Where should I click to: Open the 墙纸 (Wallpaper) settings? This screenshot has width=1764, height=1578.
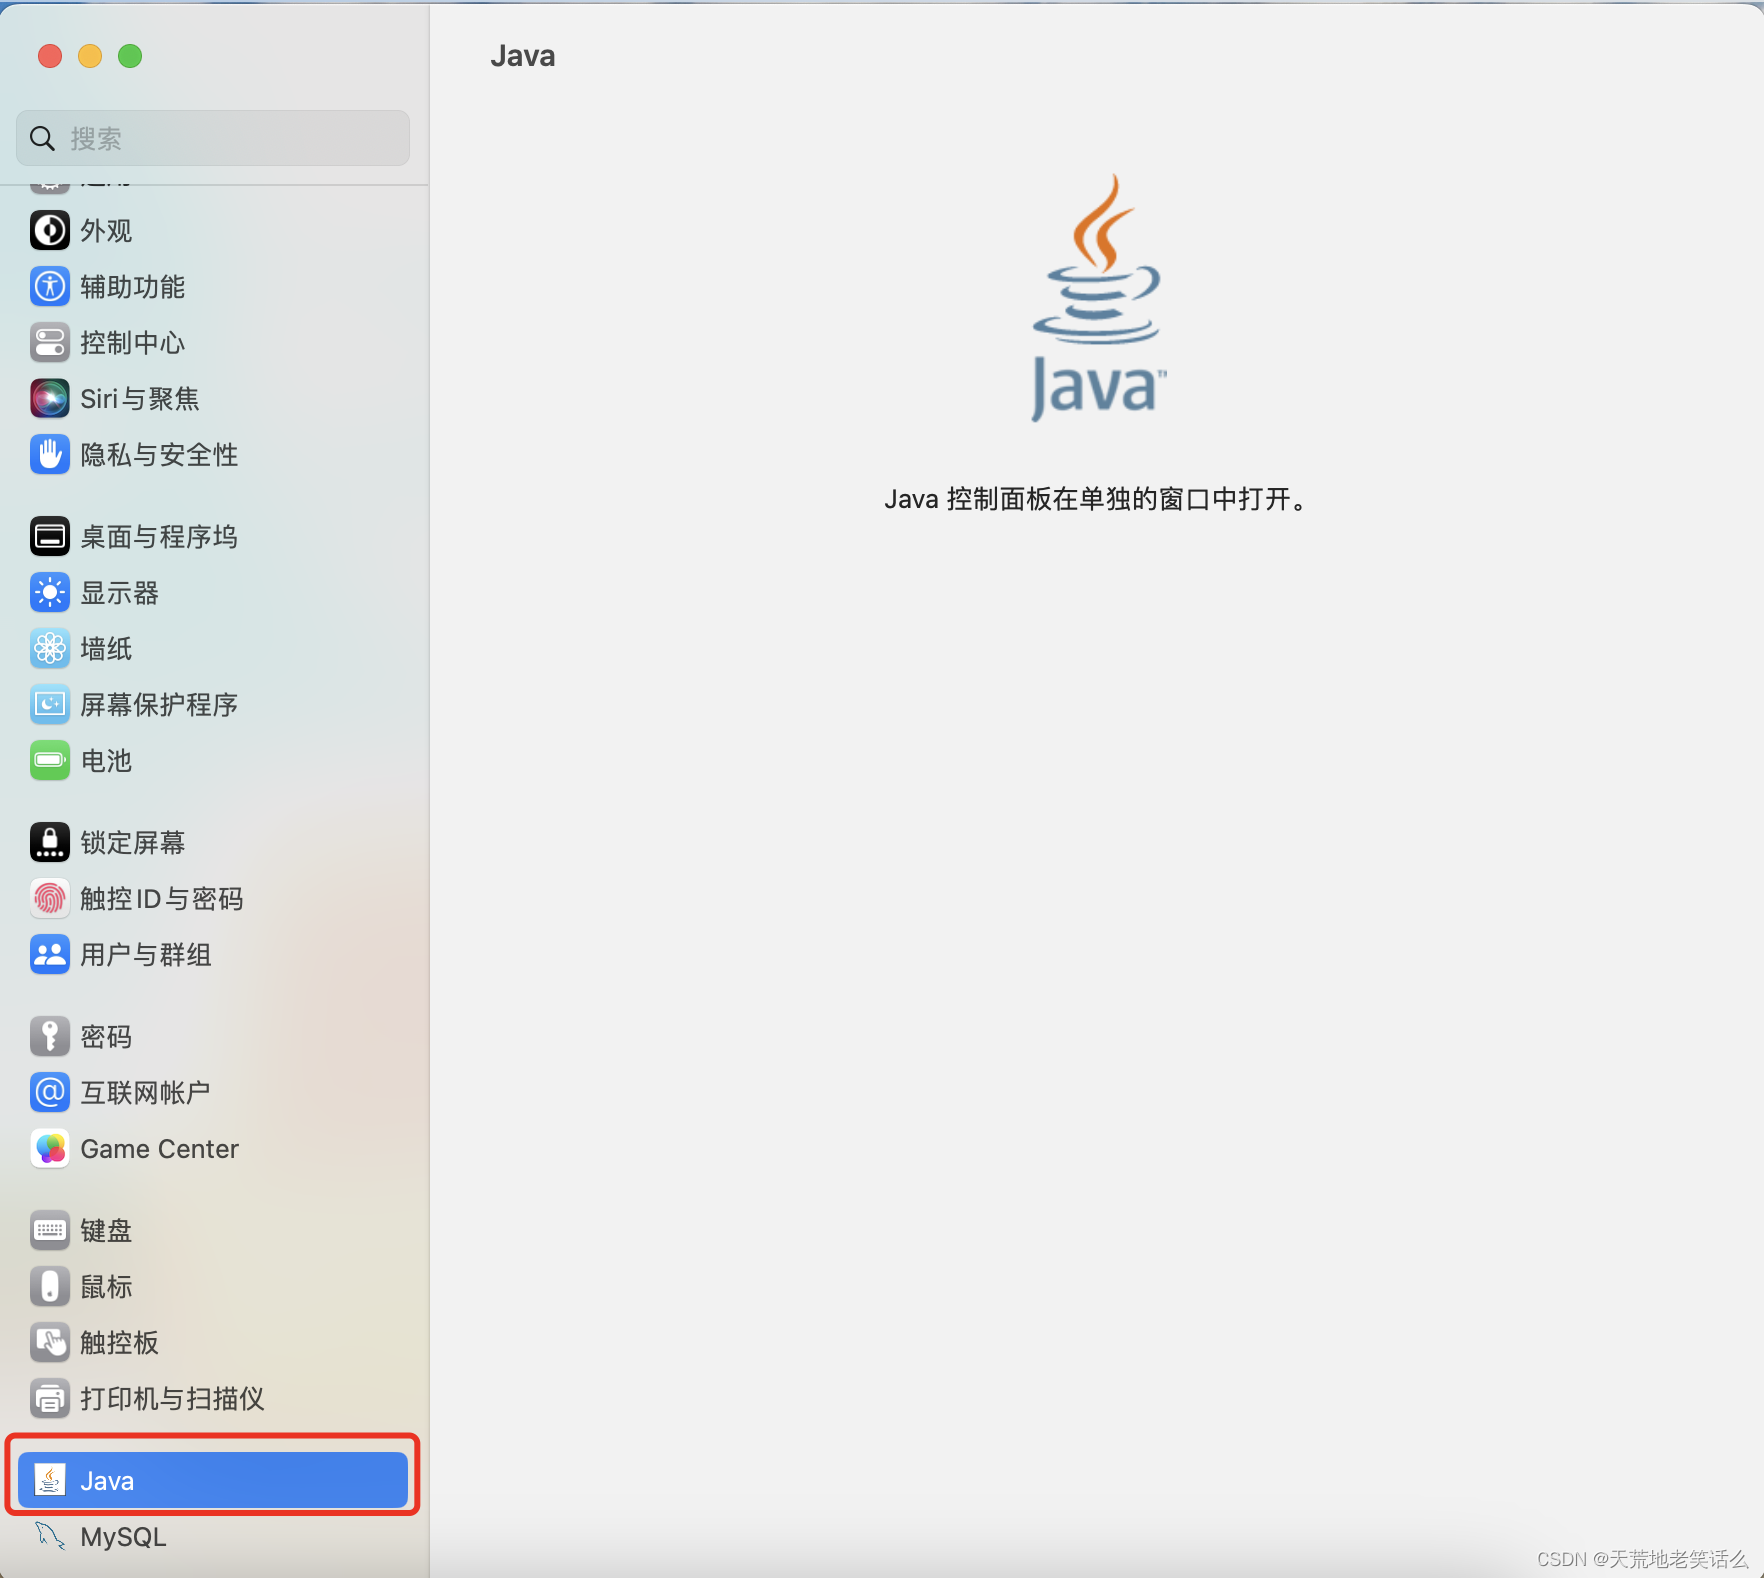(107, 648)
